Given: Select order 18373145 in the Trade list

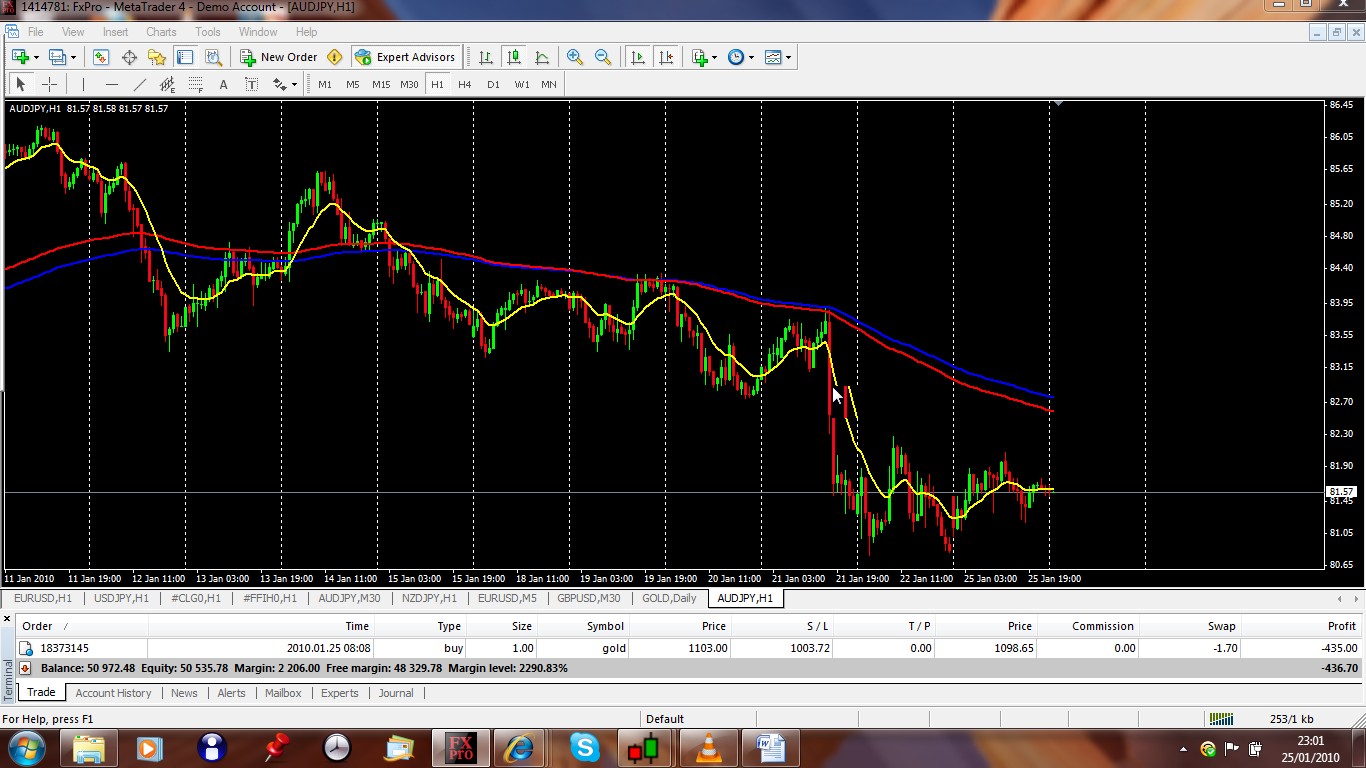Looking at the screenshot, I should (x=689, y=648).
